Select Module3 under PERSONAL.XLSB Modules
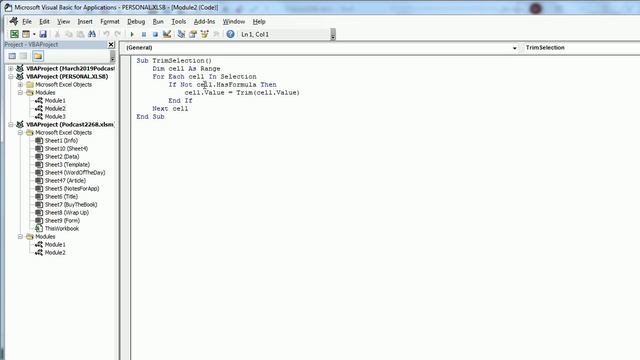The width and height of the screenshot is (640, 360). pos(55,117)
